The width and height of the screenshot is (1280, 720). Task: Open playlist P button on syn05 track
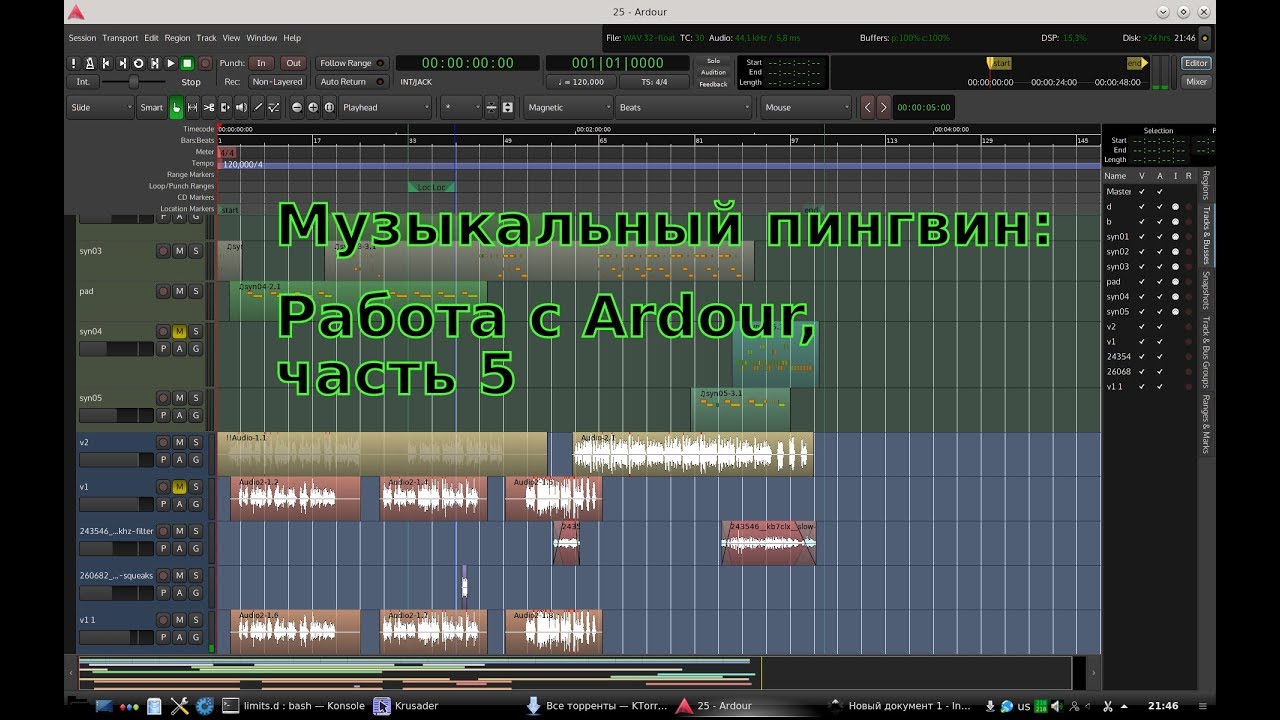(x=163, y=415)
